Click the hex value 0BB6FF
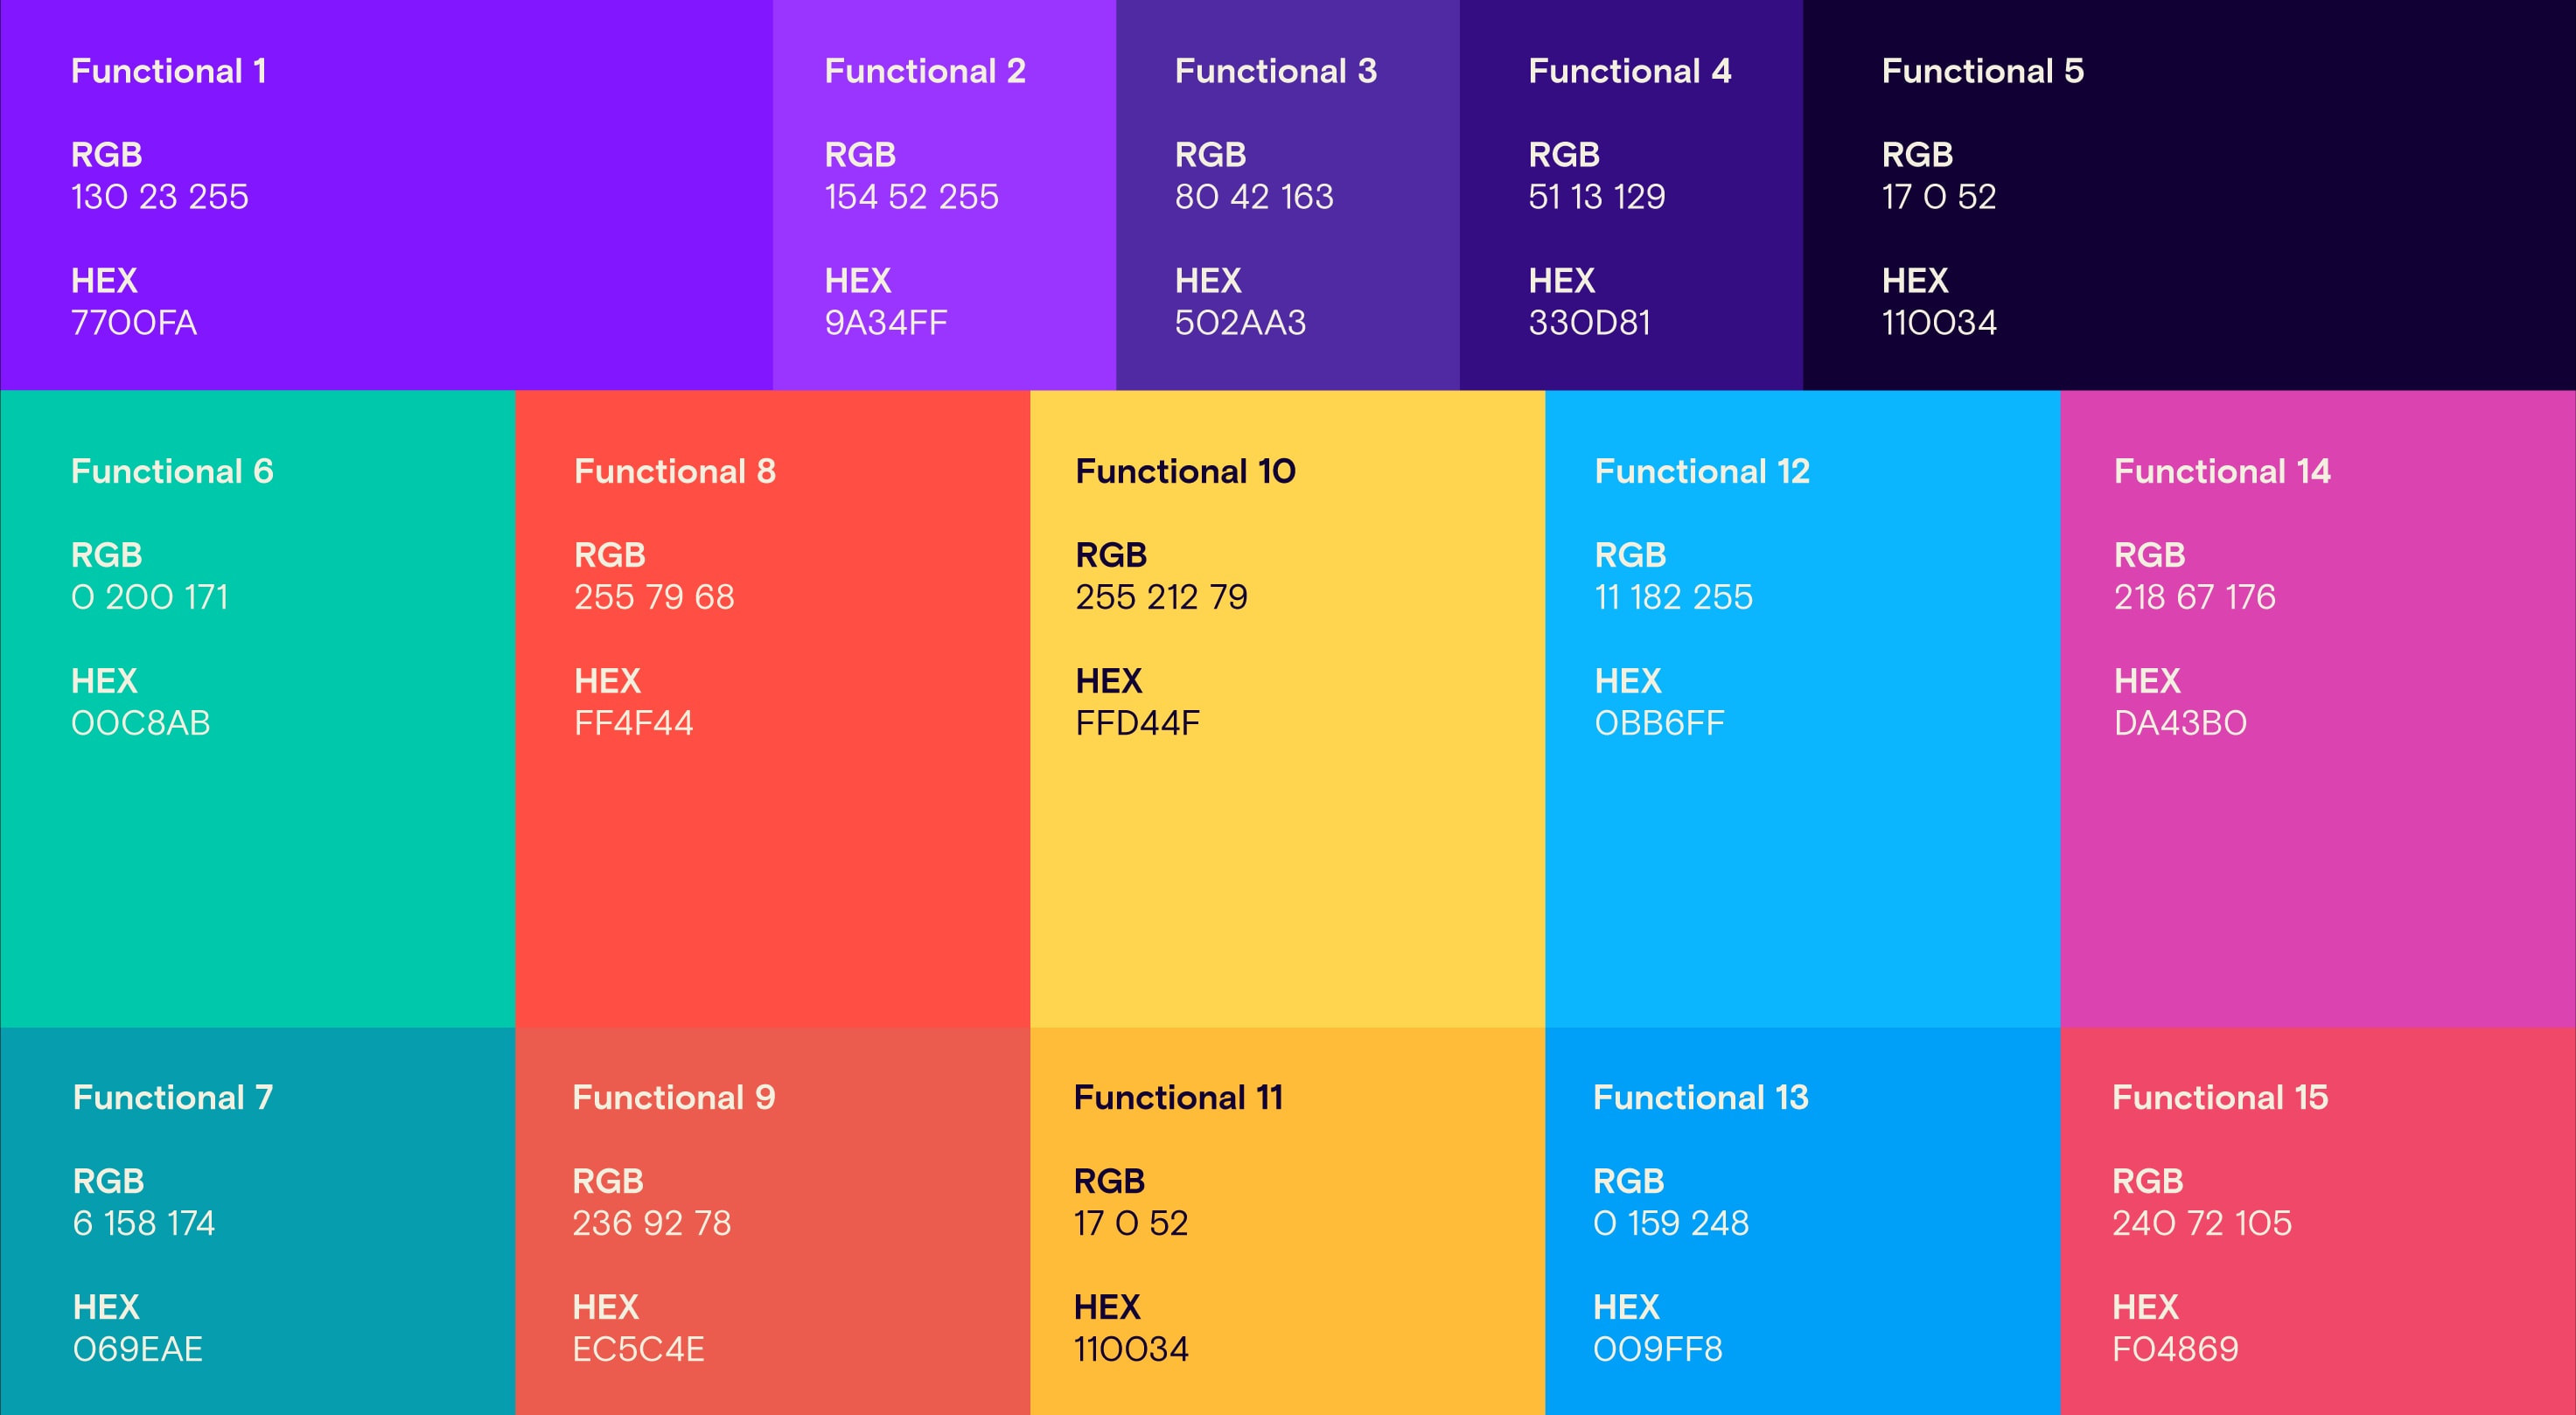Viewport: 2576px width, 1415px height. tap(1659, 723)
